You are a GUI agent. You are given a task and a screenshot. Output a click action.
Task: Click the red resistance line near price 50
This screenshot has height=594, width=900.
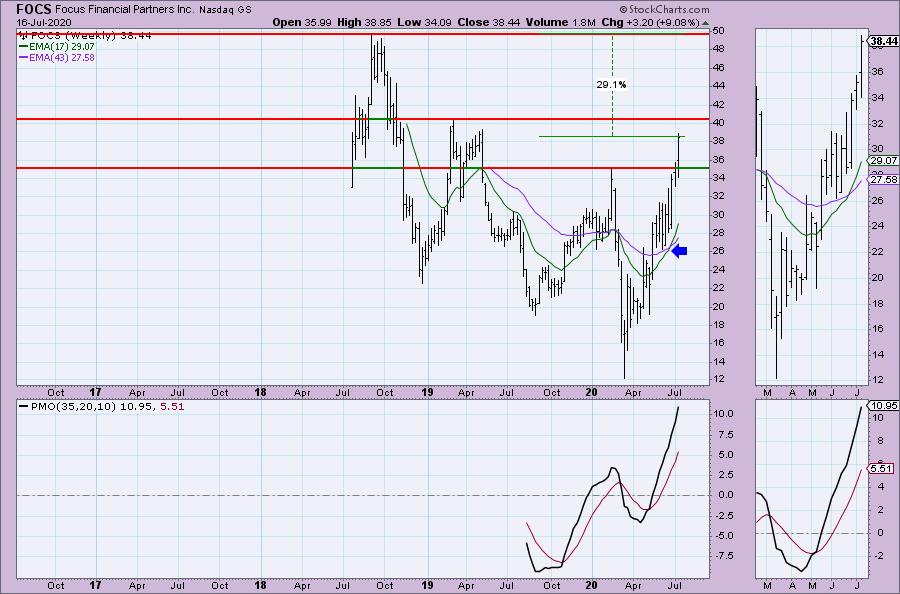363,34
